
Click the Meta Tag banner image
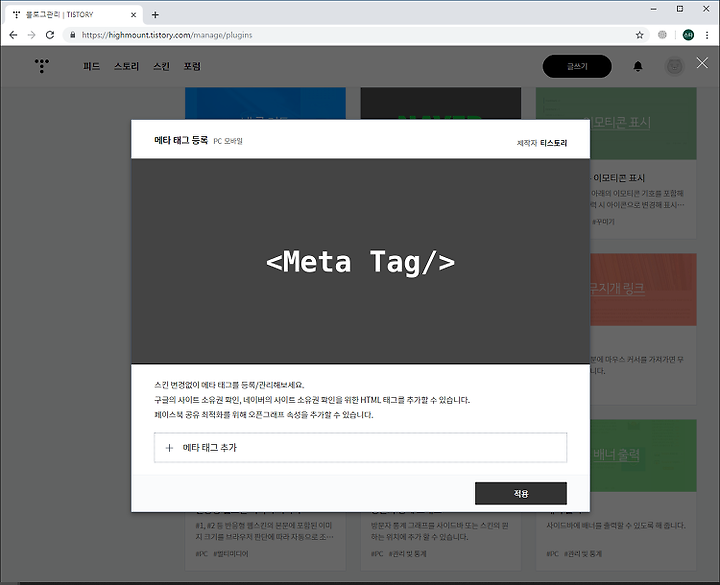[360, 261]
